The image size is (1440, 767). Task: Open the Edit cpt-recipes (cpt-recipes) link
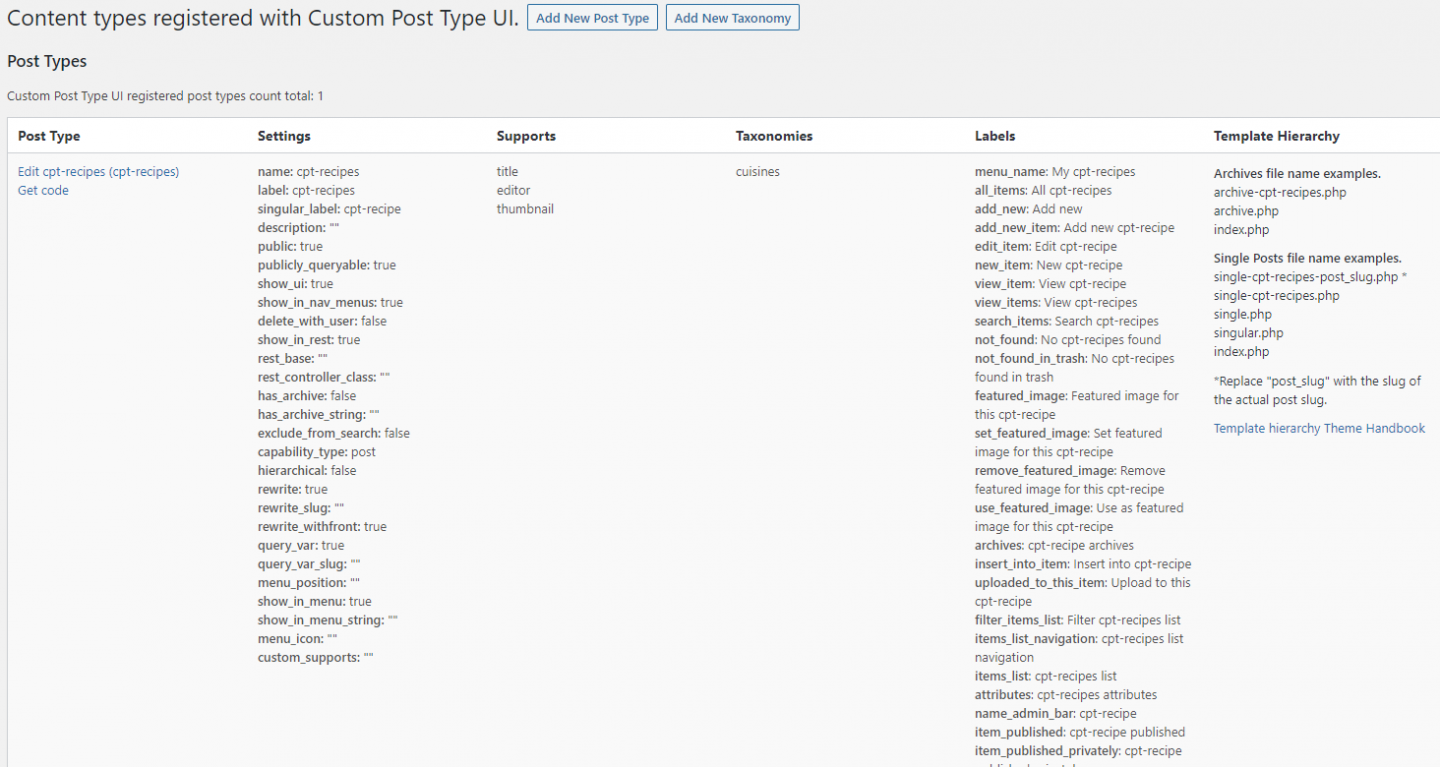pyautogui.click(x=98, y=172)
